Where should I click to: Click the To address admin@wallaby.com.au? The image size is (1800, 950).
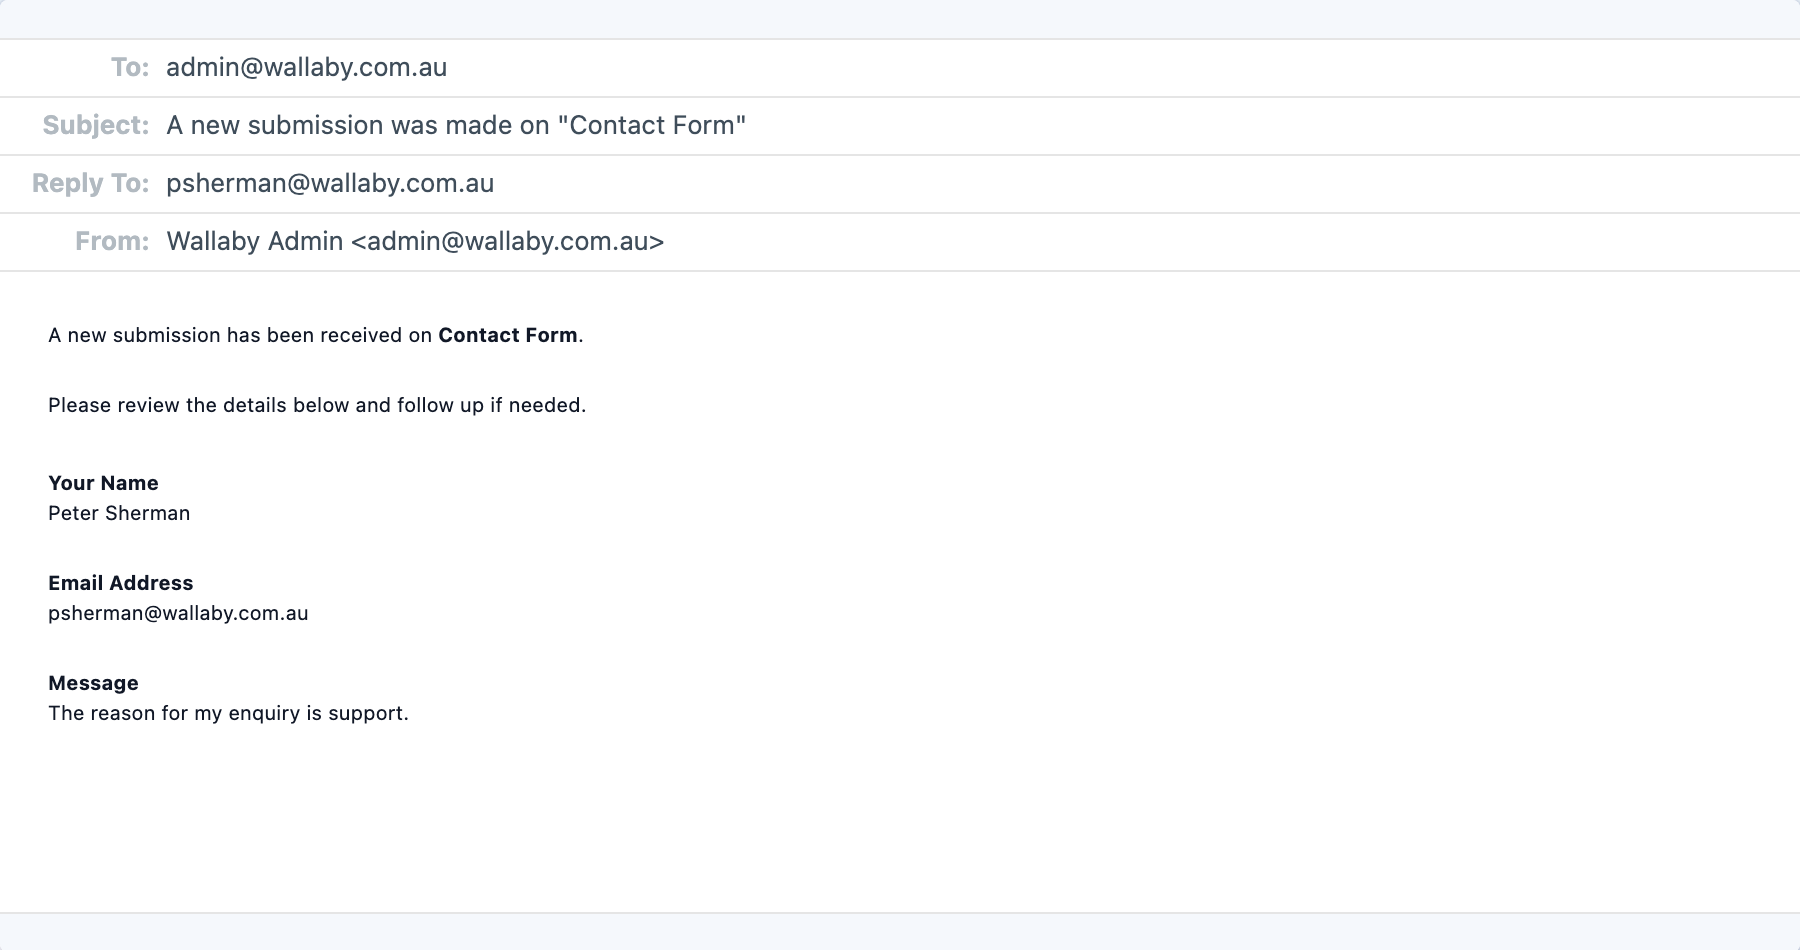pos(306,68)
